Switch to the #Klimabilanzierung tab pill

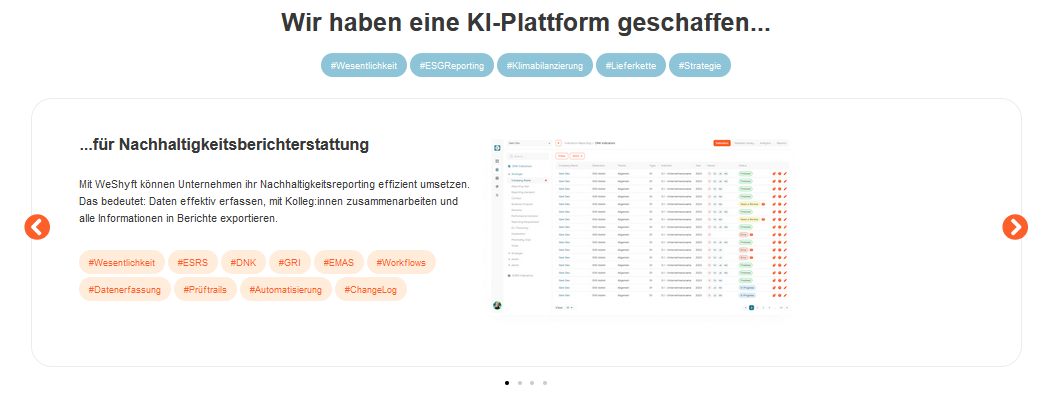545,65
